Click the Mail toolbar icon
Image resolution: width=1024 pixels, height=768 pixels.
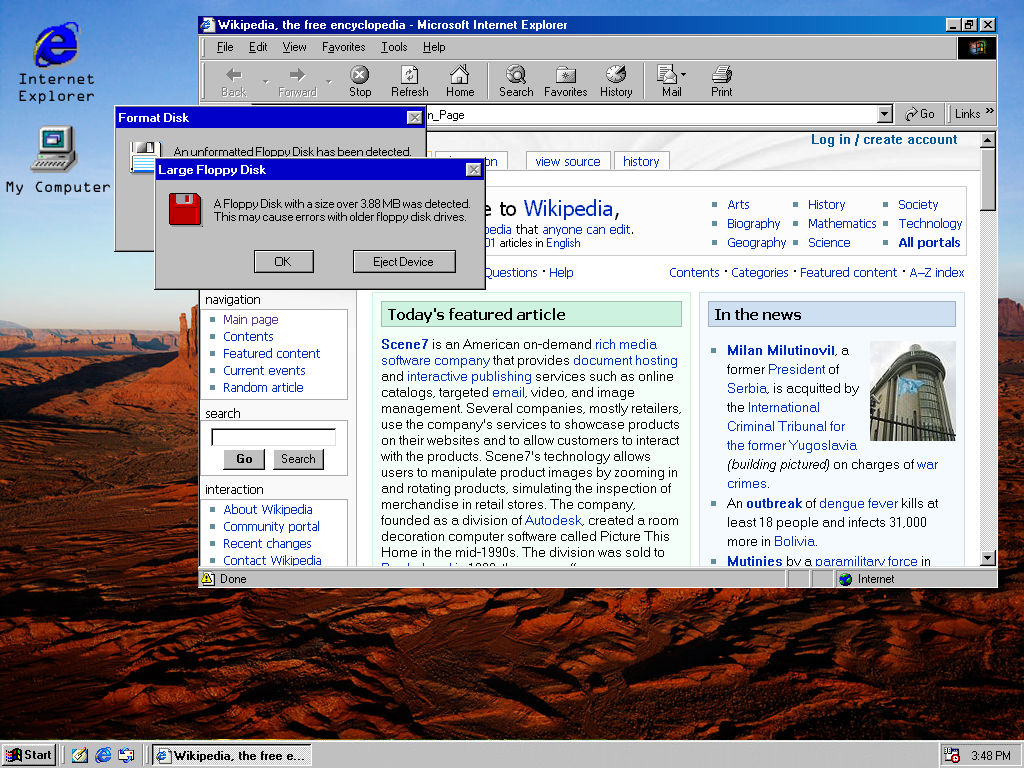click(666, 81)
